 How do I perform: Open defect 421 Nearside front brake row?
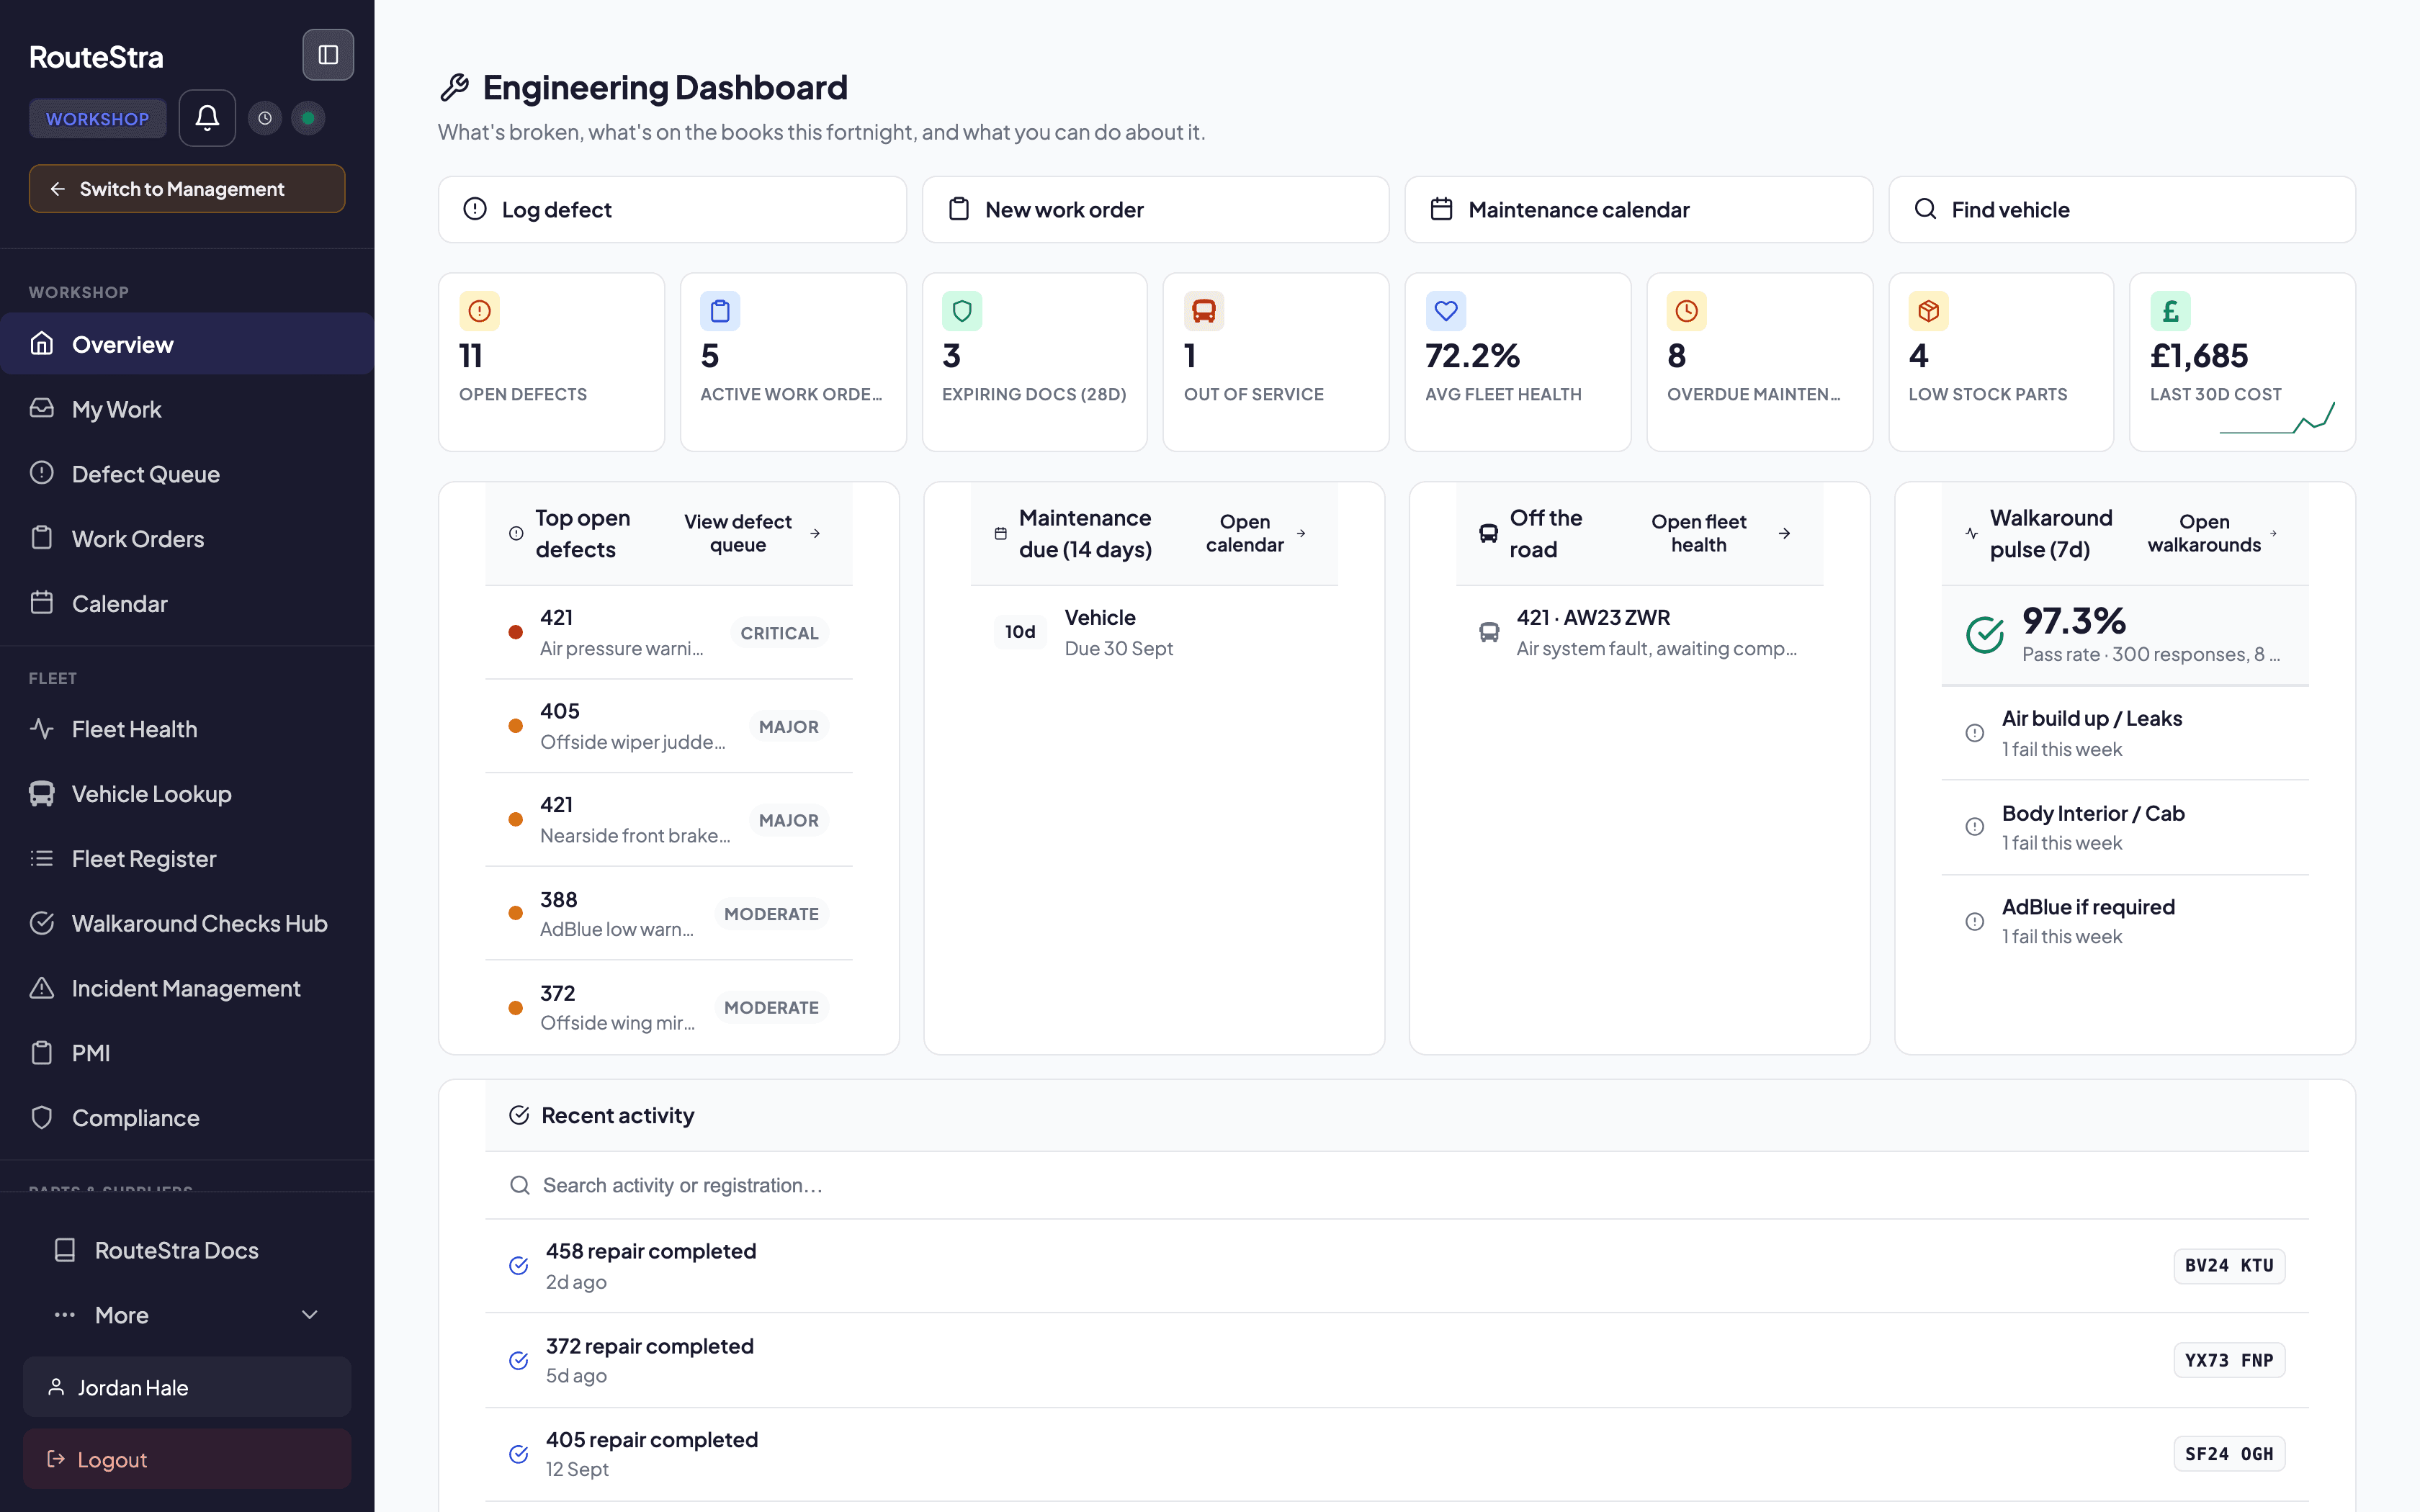669,820
